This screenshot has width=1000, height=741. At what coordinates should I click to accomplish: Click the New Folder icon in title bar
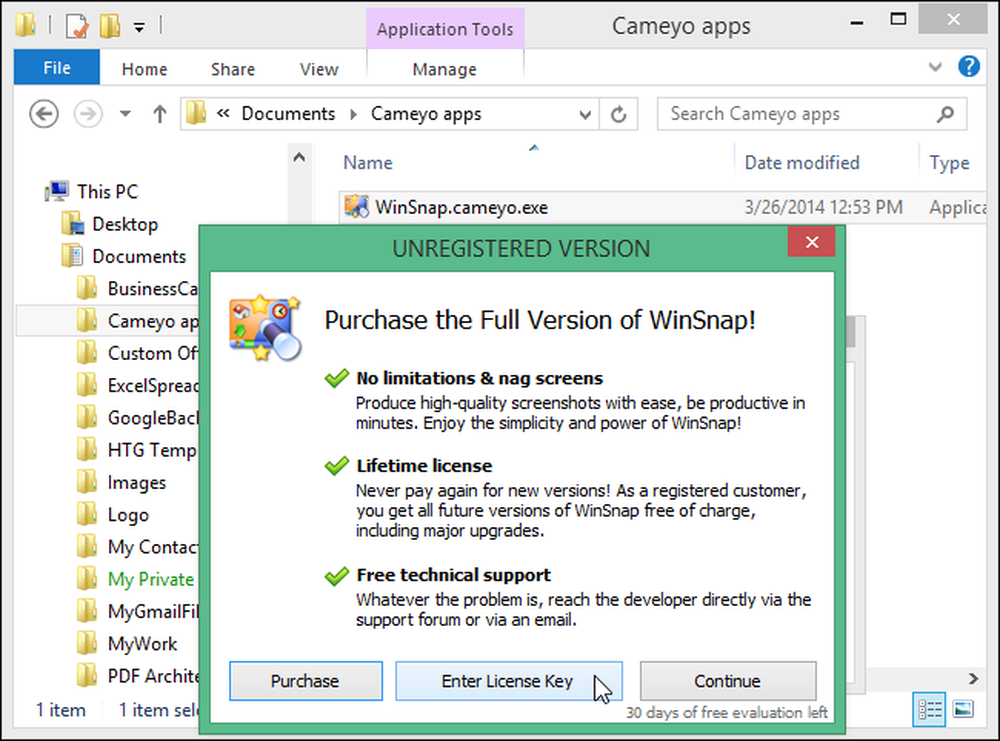(110, 26)
